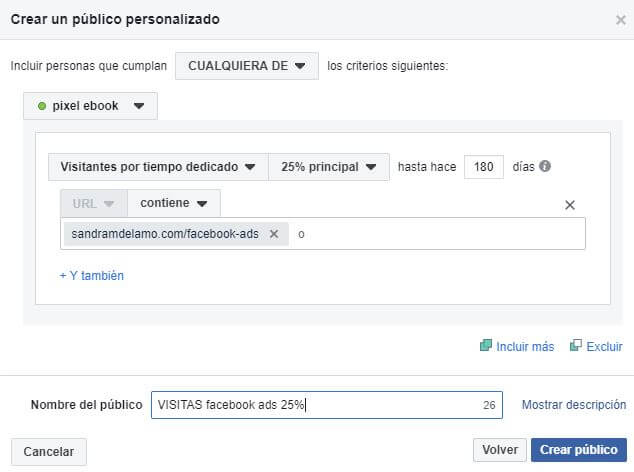Image resolution: width=634 pixels, height=472 pixels.
Task: Open Visitantes por tiempo dedicado dropdown
Action: [x=158, y=167]
